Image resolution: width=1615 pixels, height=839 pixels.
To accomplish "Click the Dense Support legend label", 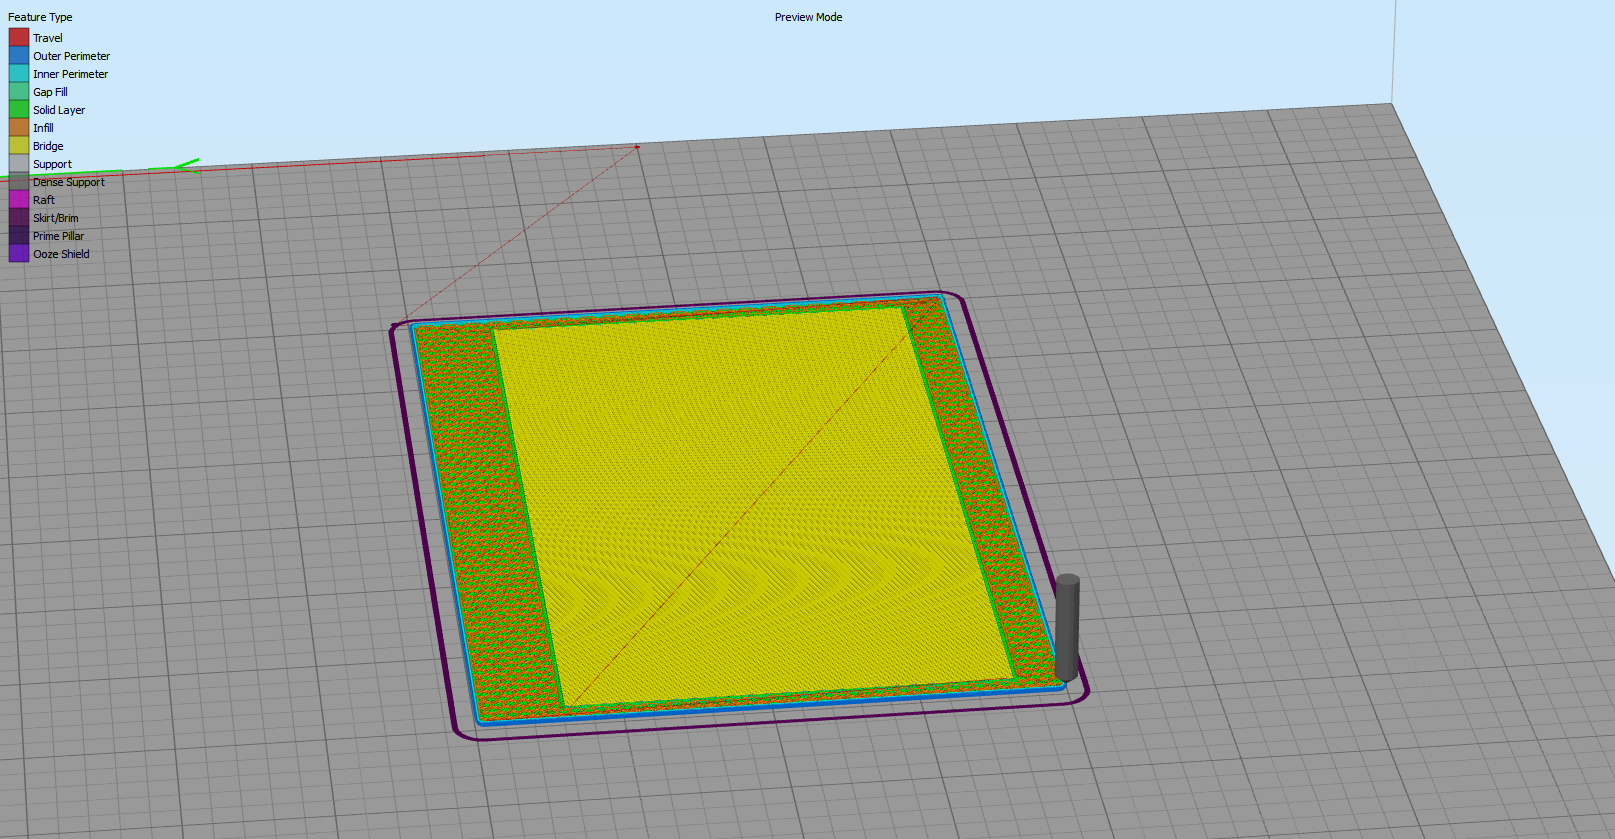I will 68,182.
